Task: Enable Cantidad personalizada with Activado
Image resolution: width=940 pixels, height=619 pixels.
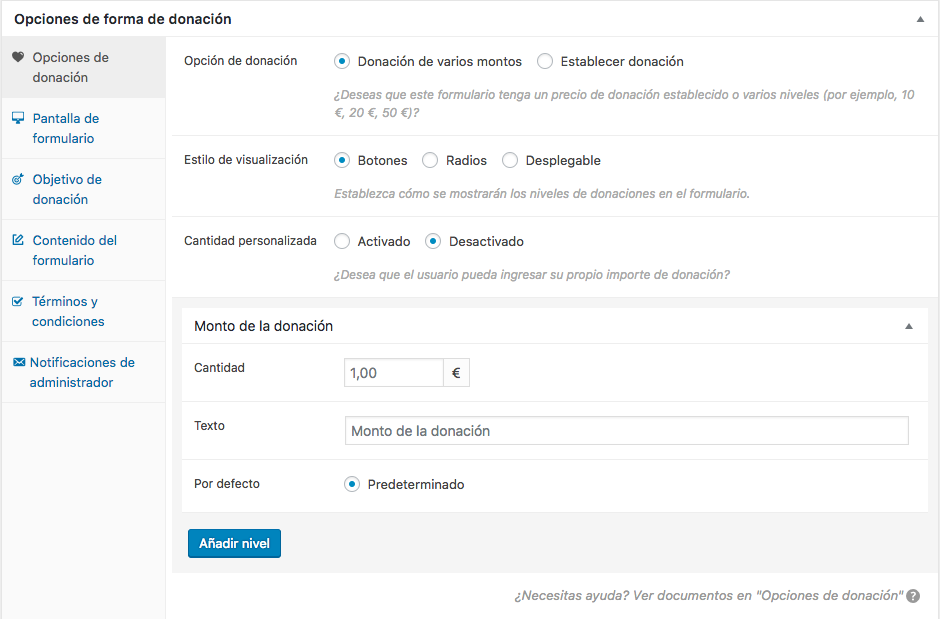Action: click(342, 241)
